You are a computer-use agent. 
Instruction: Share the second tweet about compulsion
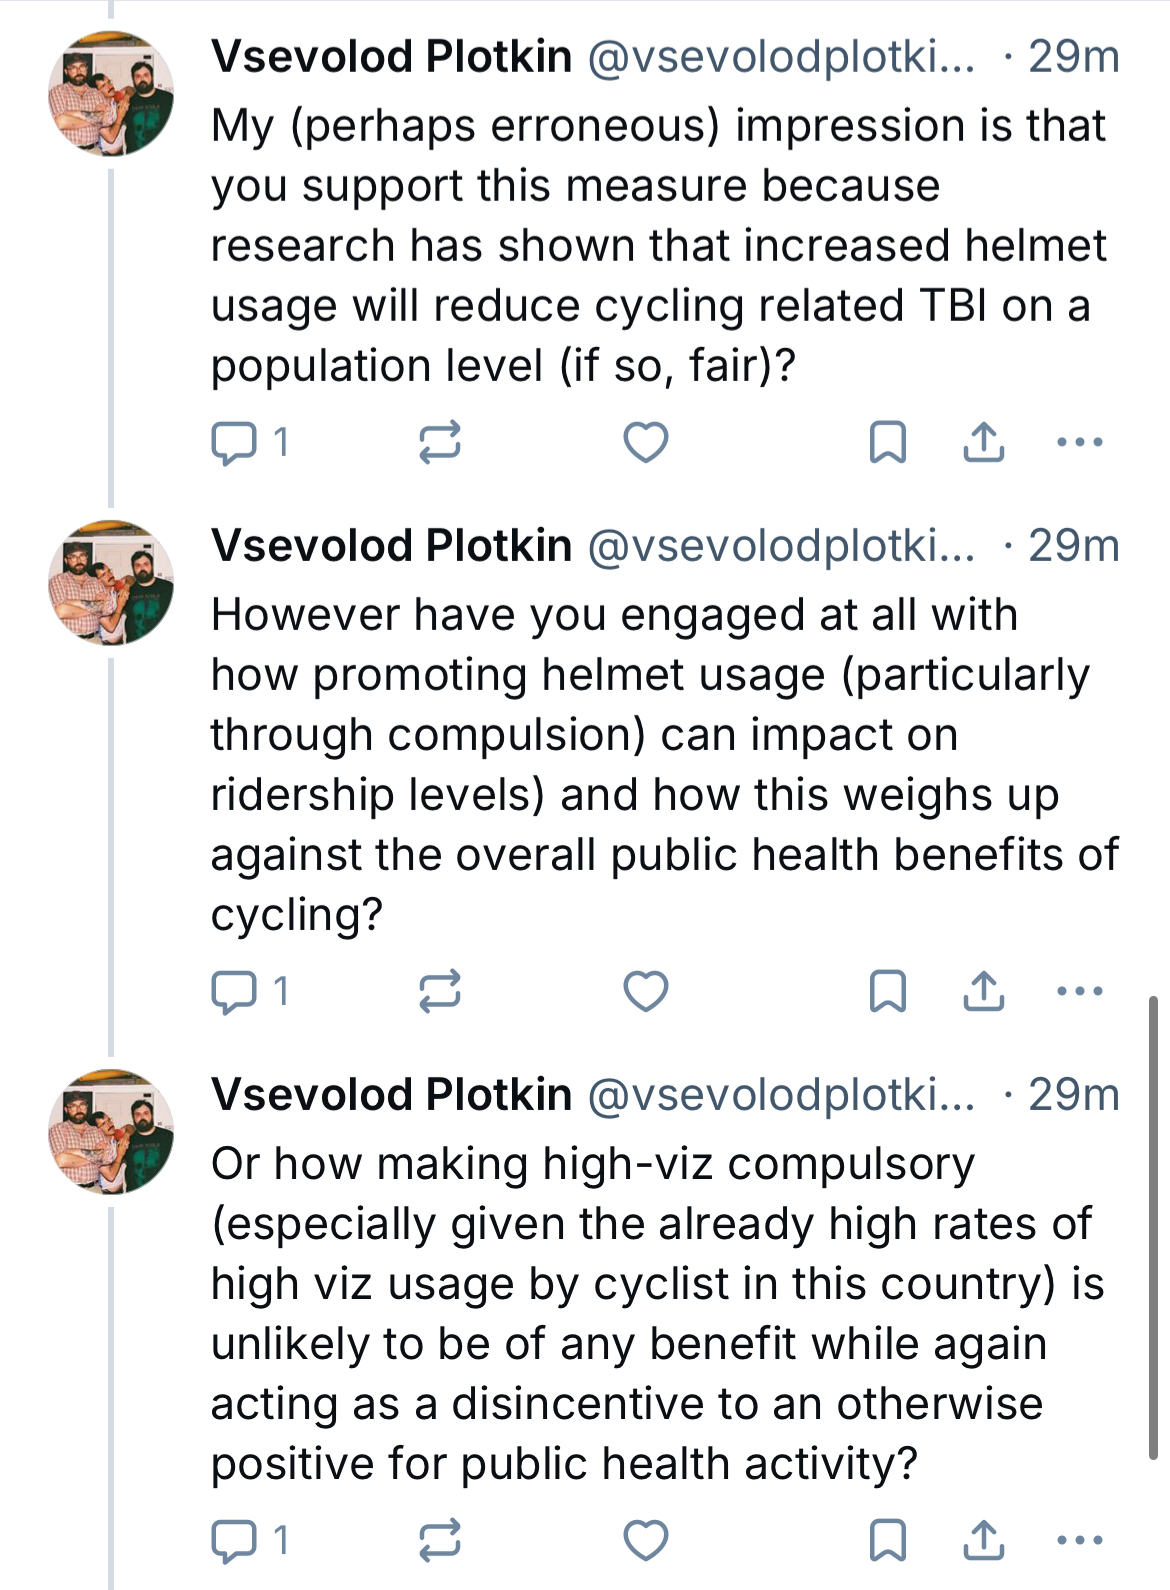(984, 991)
